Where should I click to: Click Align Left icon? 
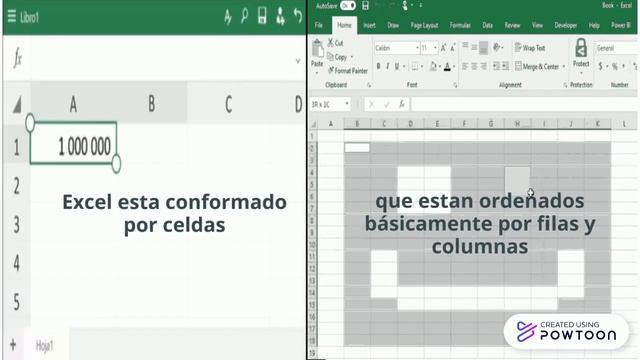(465, 66)
